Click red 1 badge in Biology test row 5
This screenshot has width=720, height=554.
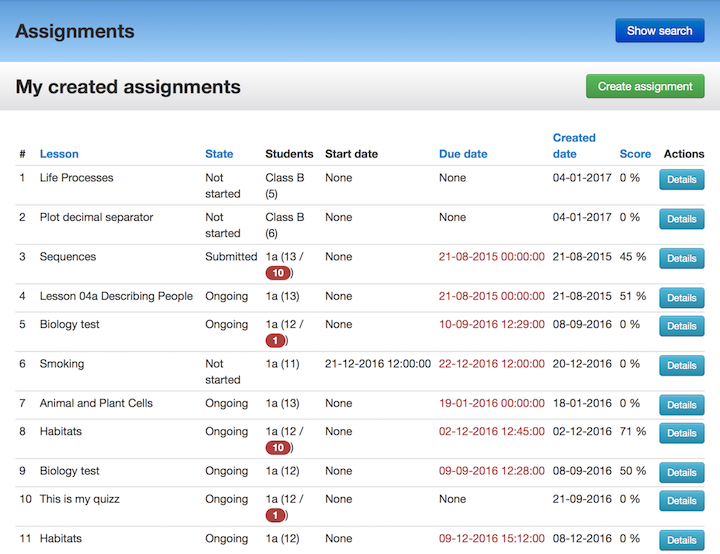(275, 340)
